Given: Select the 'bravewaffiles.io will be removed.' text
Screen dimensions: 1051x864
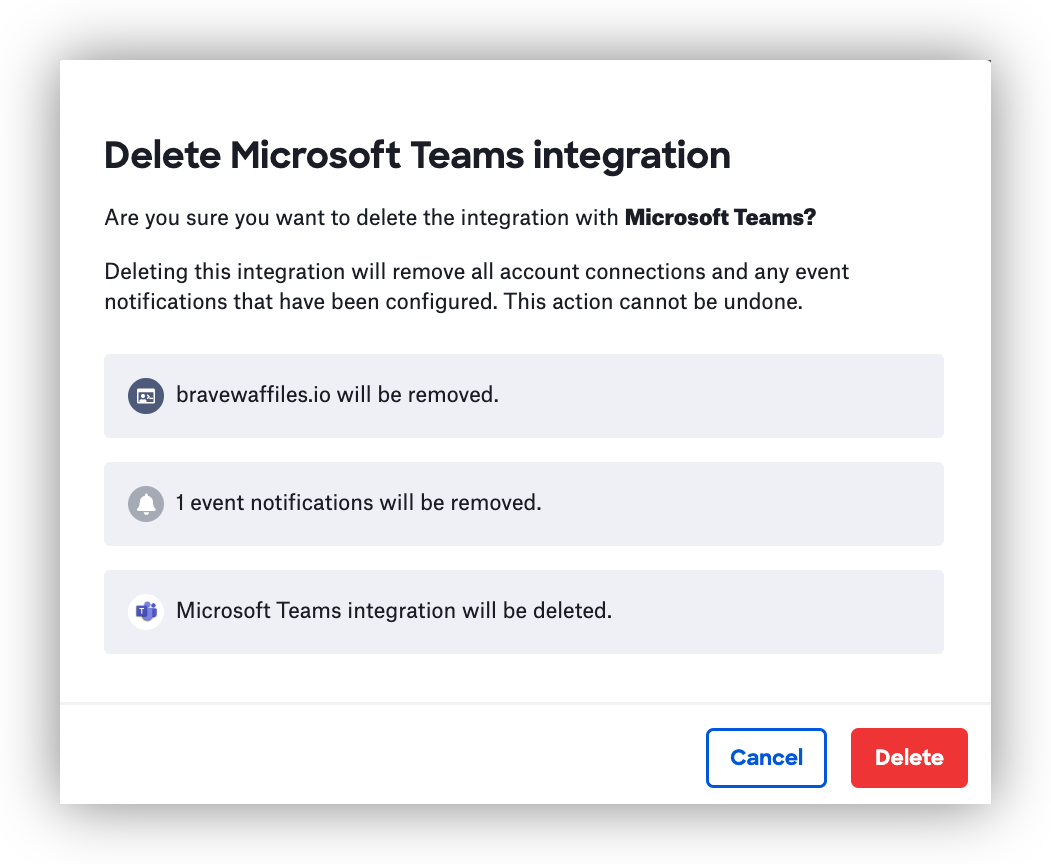Looking at the screenshot, I should [x=337, y=395].
